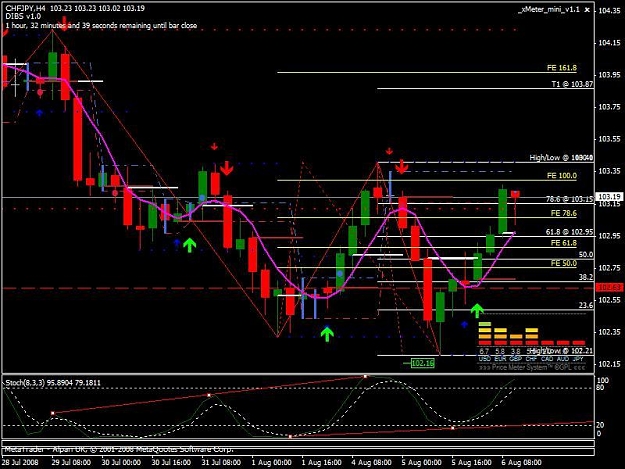This screenshot has height=469, width=625.
Task: Select the FE 161.8 Fibonacci label
Action: [x=562, y=68]
